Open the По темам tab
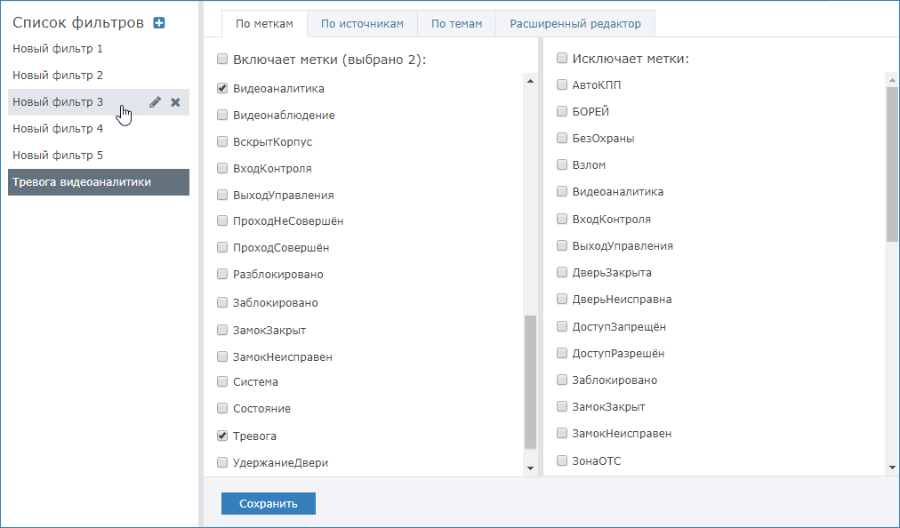 pyautogui.click(x=456, y=24)
